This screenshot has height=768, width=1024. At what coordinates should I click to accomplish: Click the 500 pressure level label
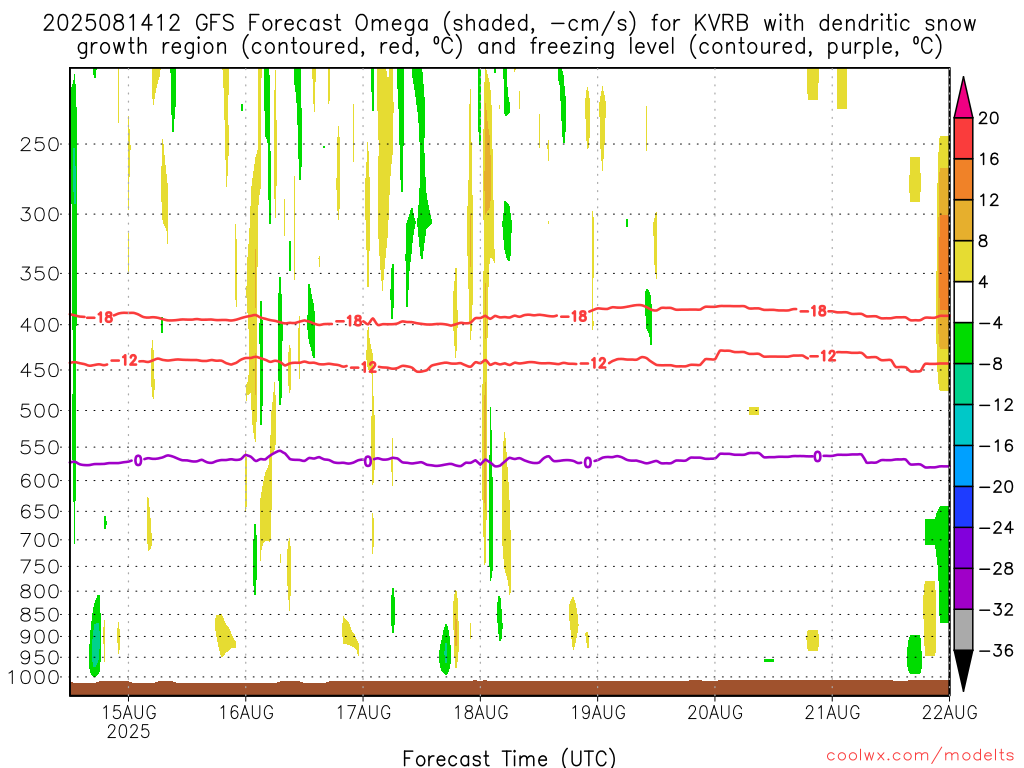[x=40, y=411]
